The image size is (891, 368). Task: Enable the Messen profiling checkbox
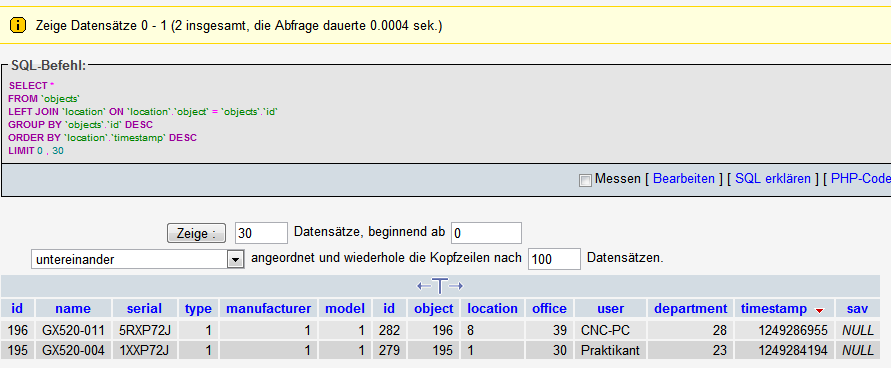click(585, 180)
